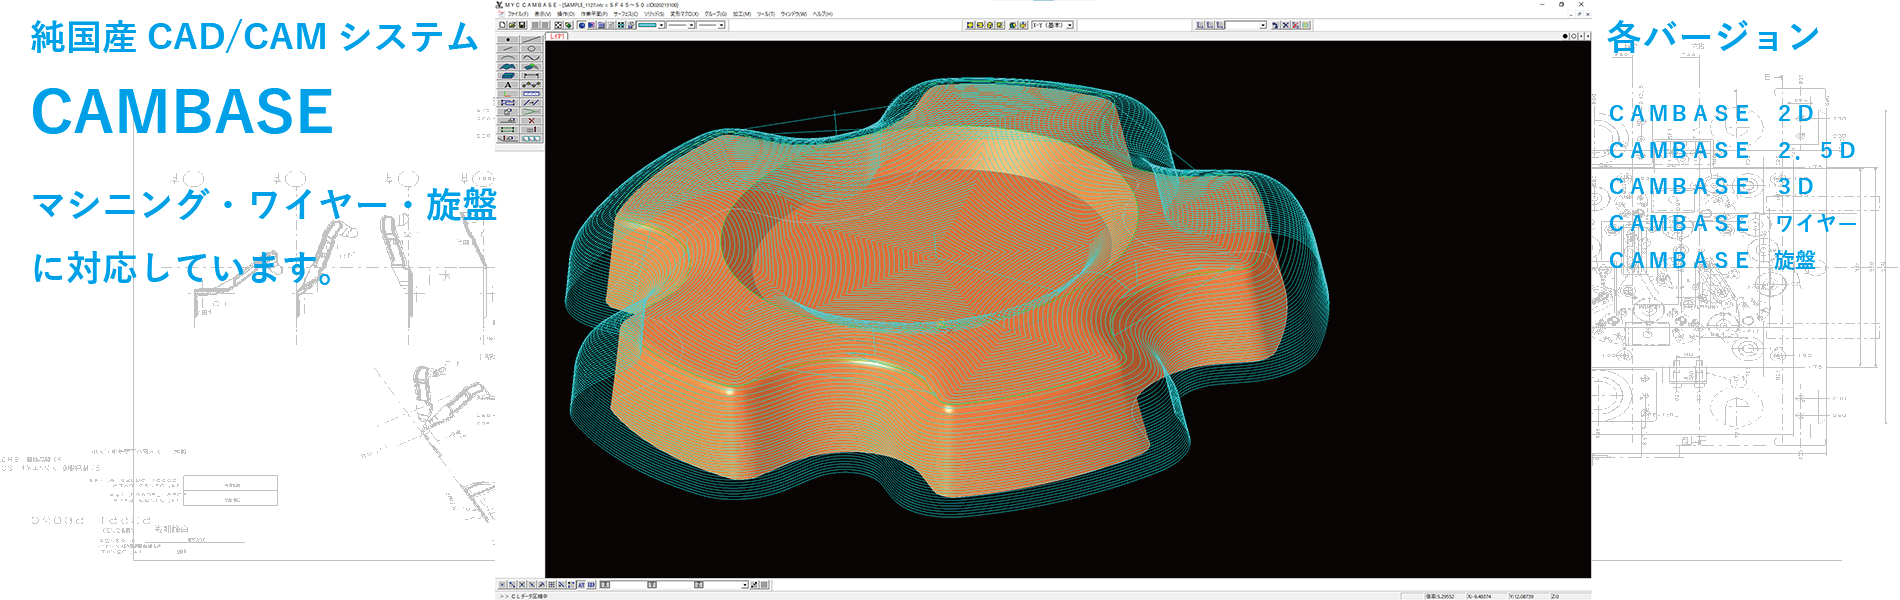Click the 各バージョン heading
The height and width of the screenshot is (600, 1900).
(x=1713, y=37)
